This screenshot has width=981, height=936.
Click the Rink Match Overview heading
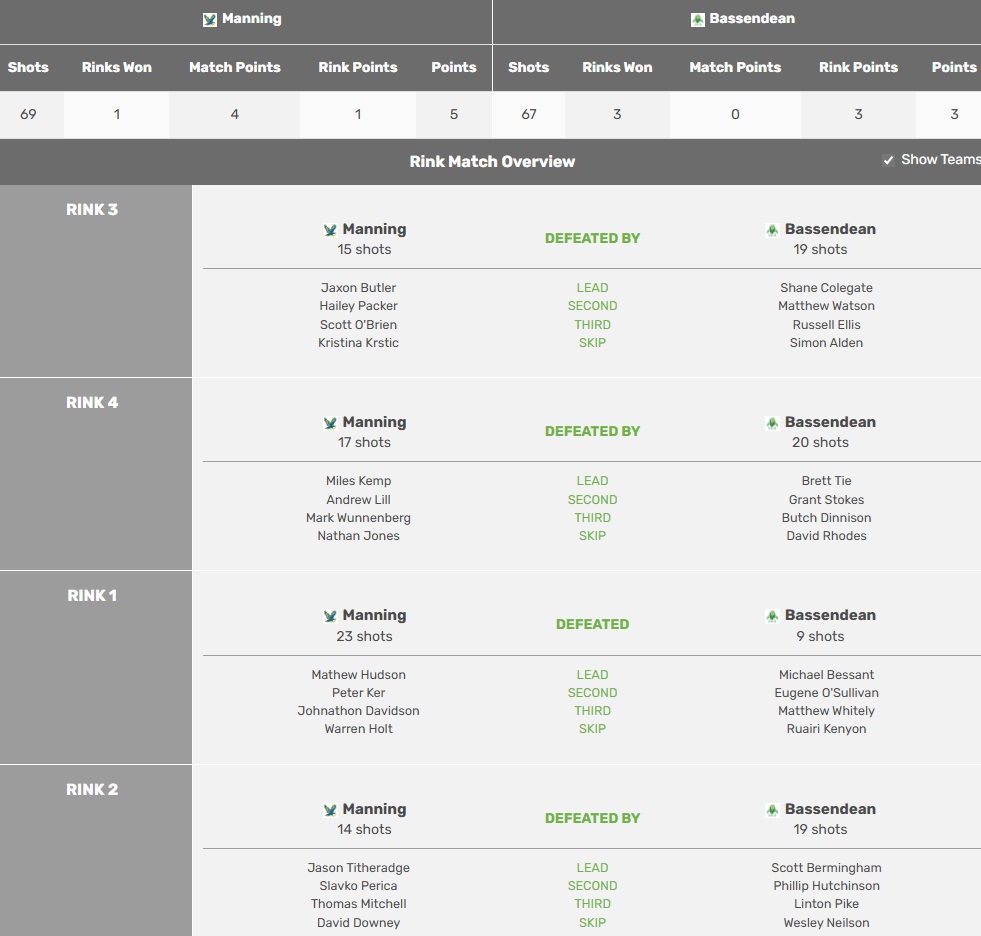tap(492, 161)
